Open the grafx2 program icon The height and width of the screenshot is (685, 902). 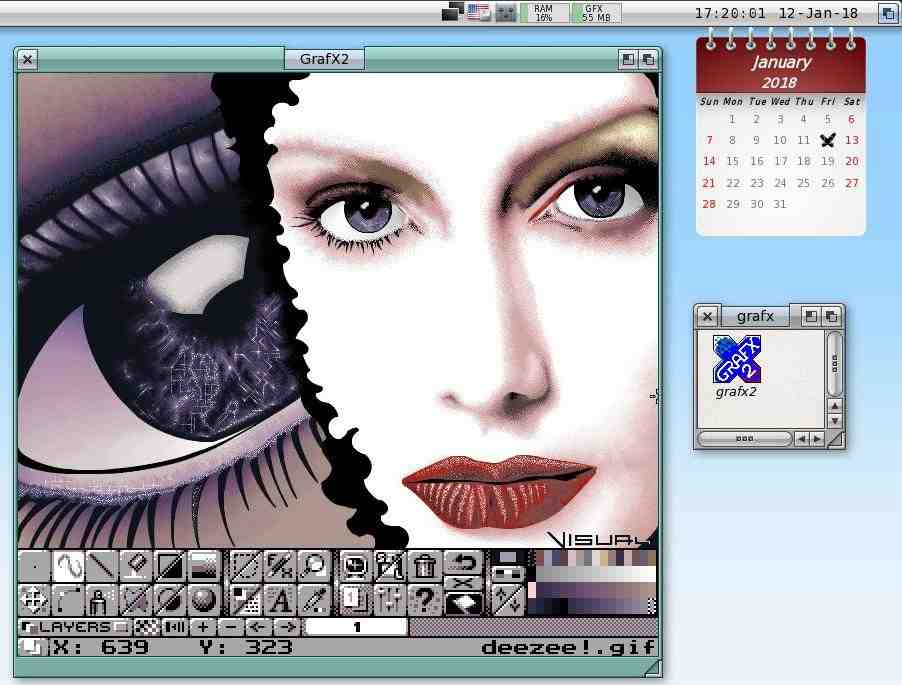(736, 366)
